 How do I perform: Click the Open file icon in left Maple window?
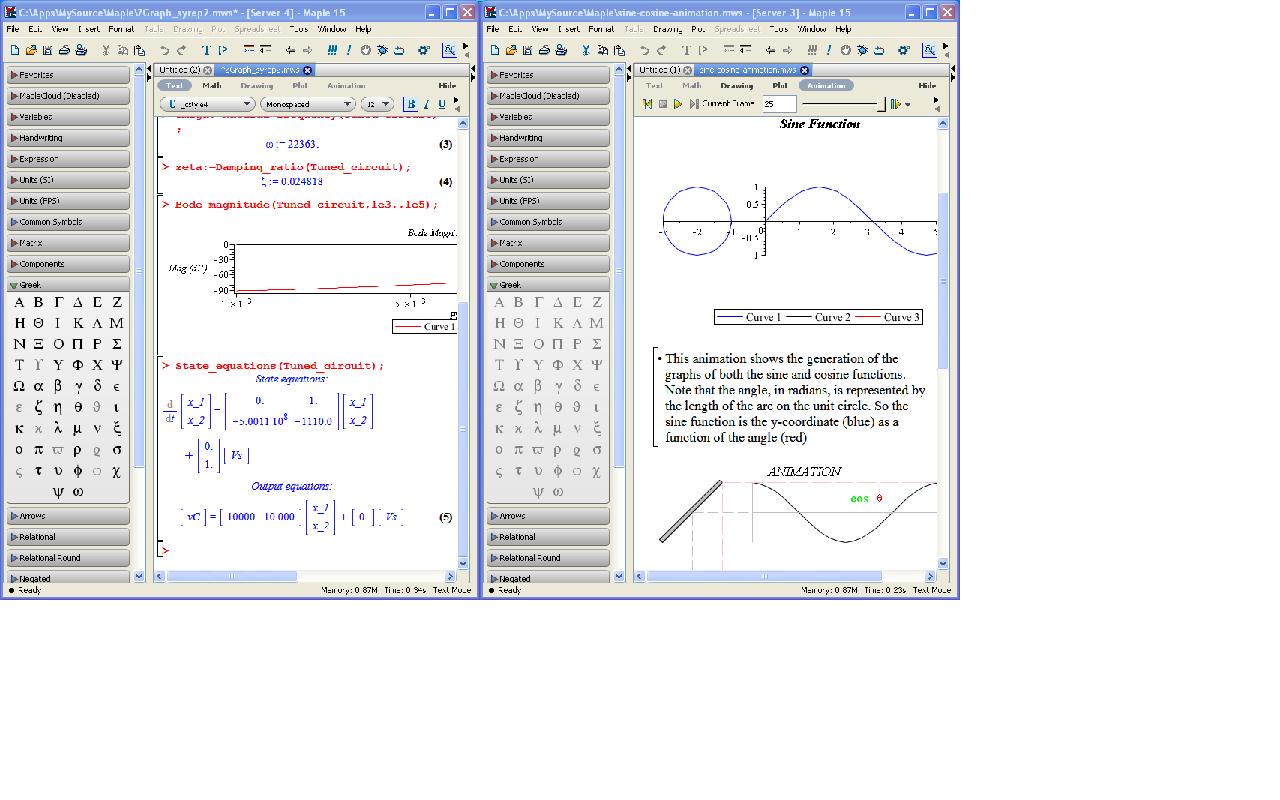click(31, 50)
